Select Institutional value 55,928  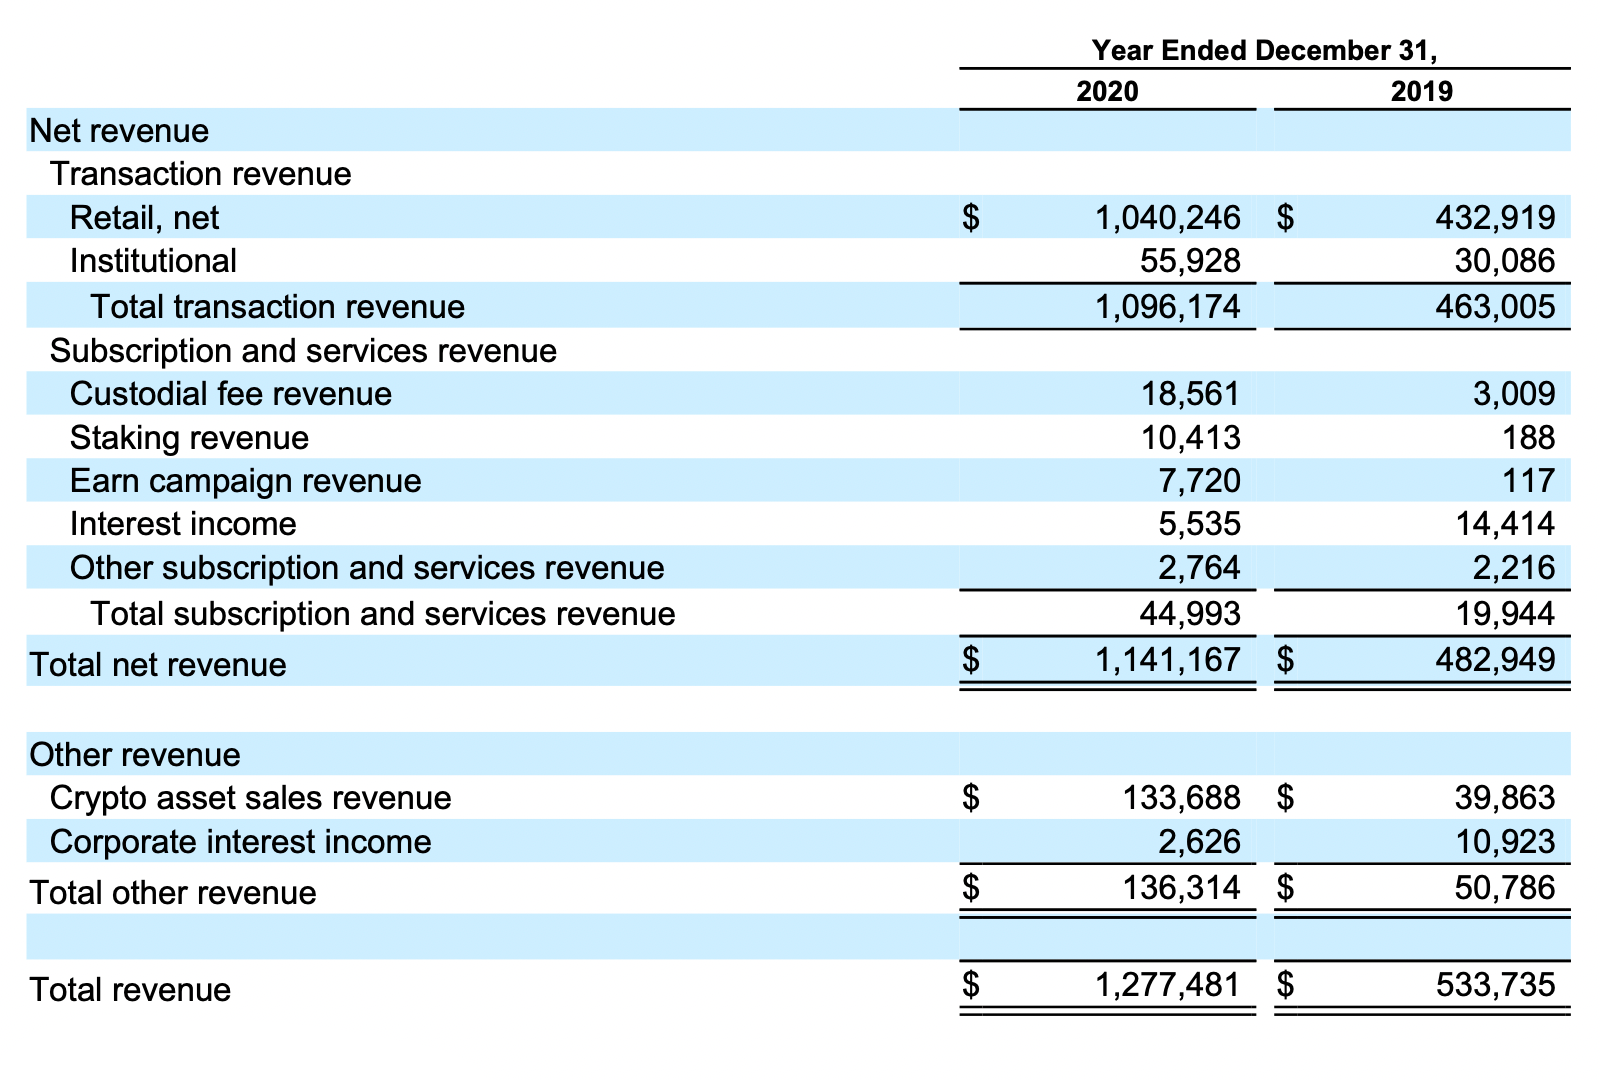click(1190, 261)
